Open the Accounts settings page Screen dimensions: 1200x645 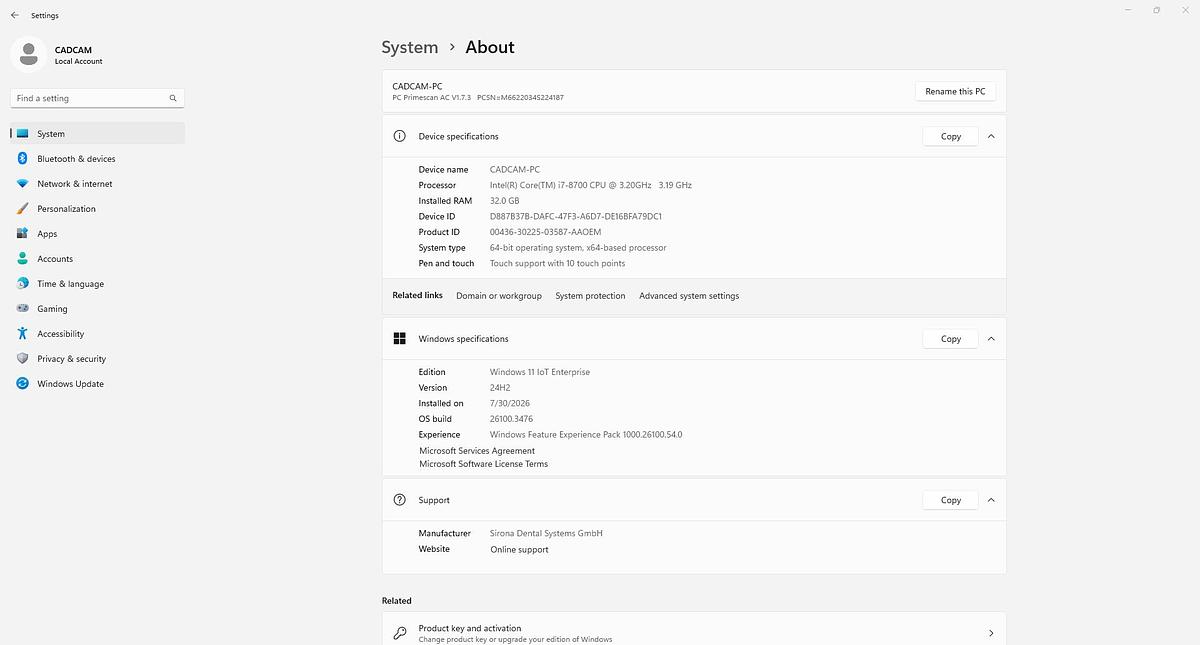click(x=98, y=259)
